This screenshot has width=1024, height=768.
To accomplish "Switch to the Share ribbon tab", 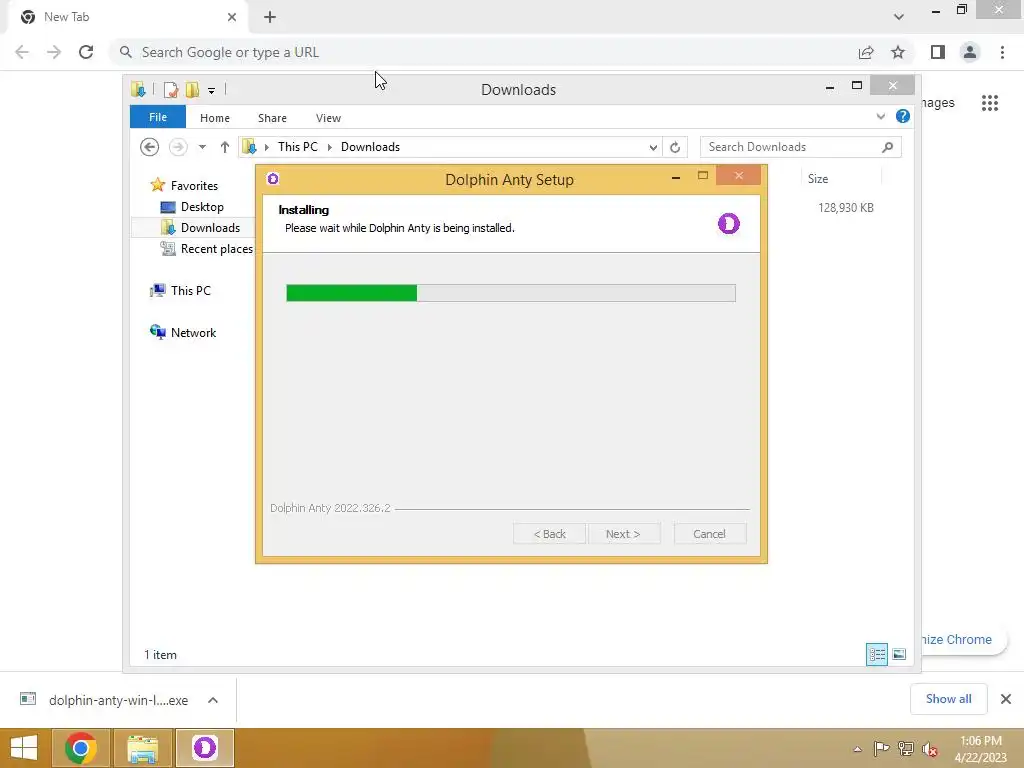I will click(x=272, y=118).
